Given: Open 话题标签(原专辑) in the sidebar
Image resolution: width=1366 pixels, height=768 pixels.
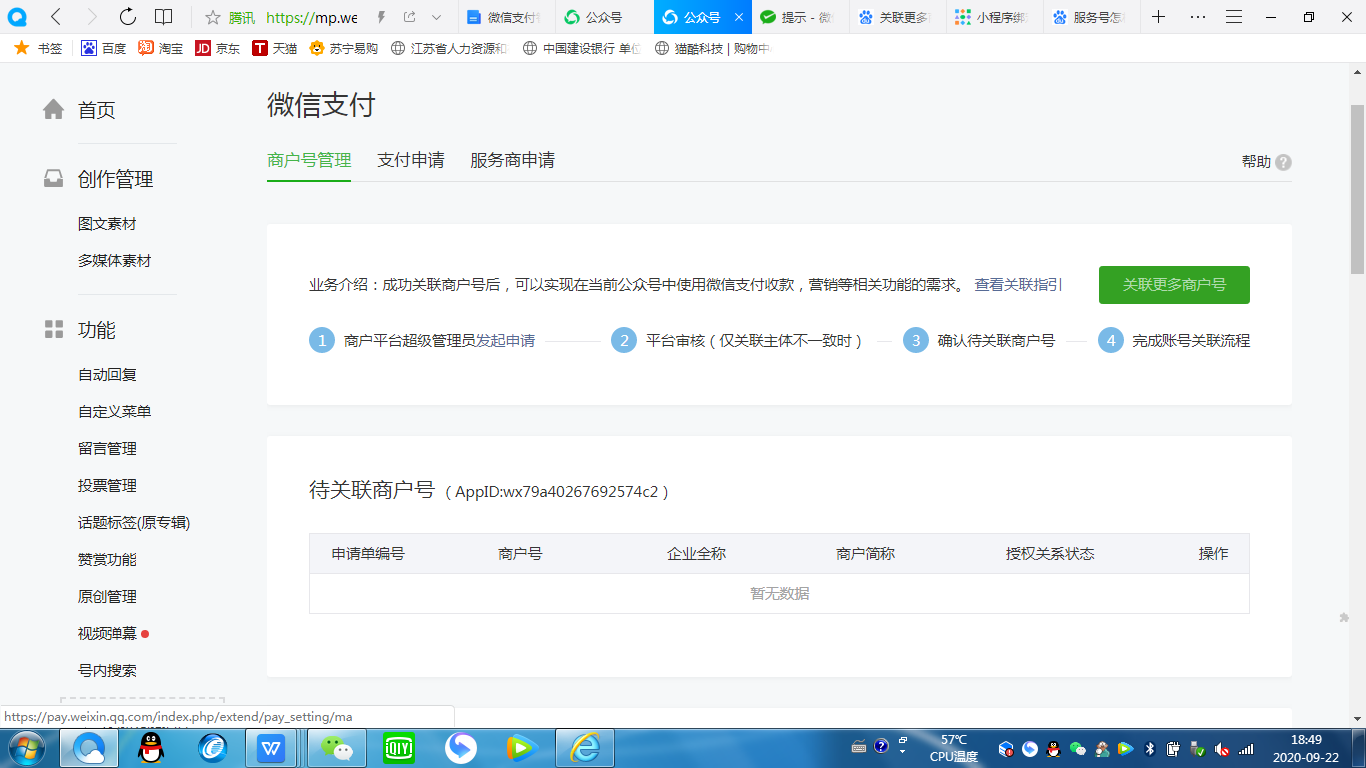Looking at the screenshot, I should pyautogui.click(x=134, y=523).
